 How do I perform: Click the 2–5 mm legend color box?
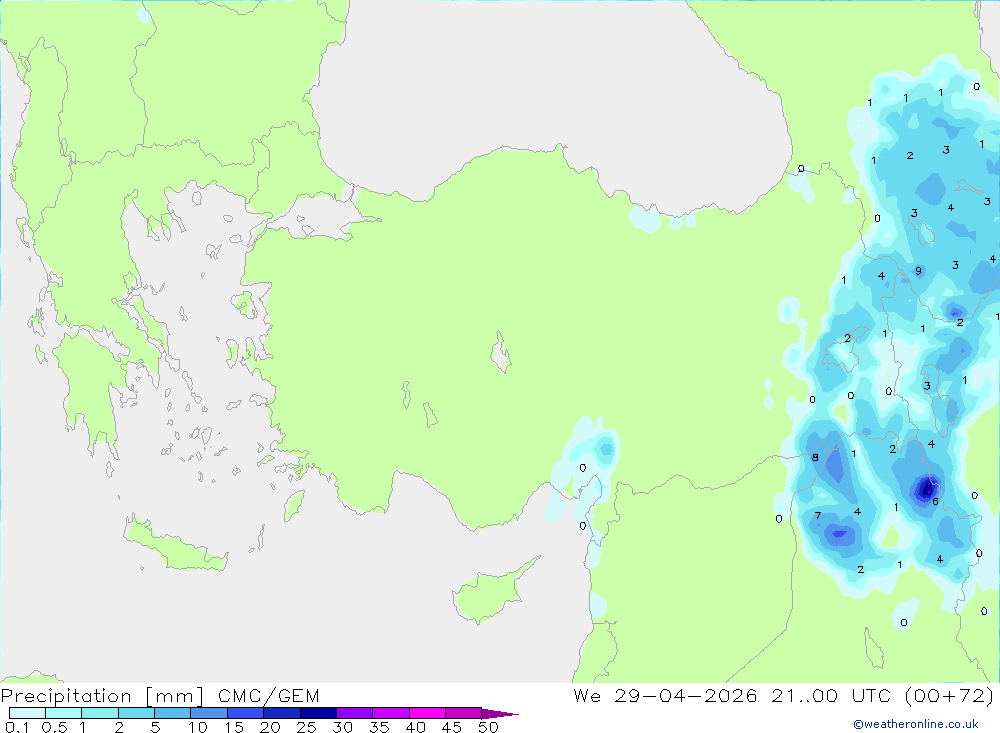tap(136, 713)
